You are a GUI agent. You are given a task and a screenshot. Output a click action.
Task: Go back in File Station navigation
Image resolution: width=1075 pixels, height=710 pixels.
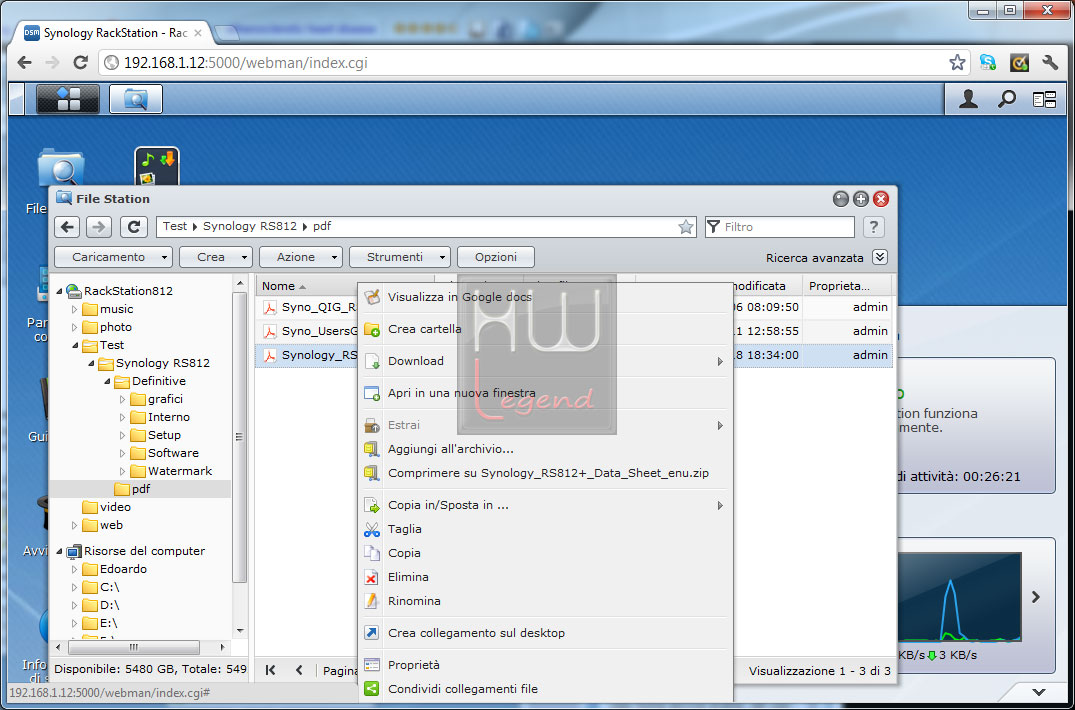point(67,227)
